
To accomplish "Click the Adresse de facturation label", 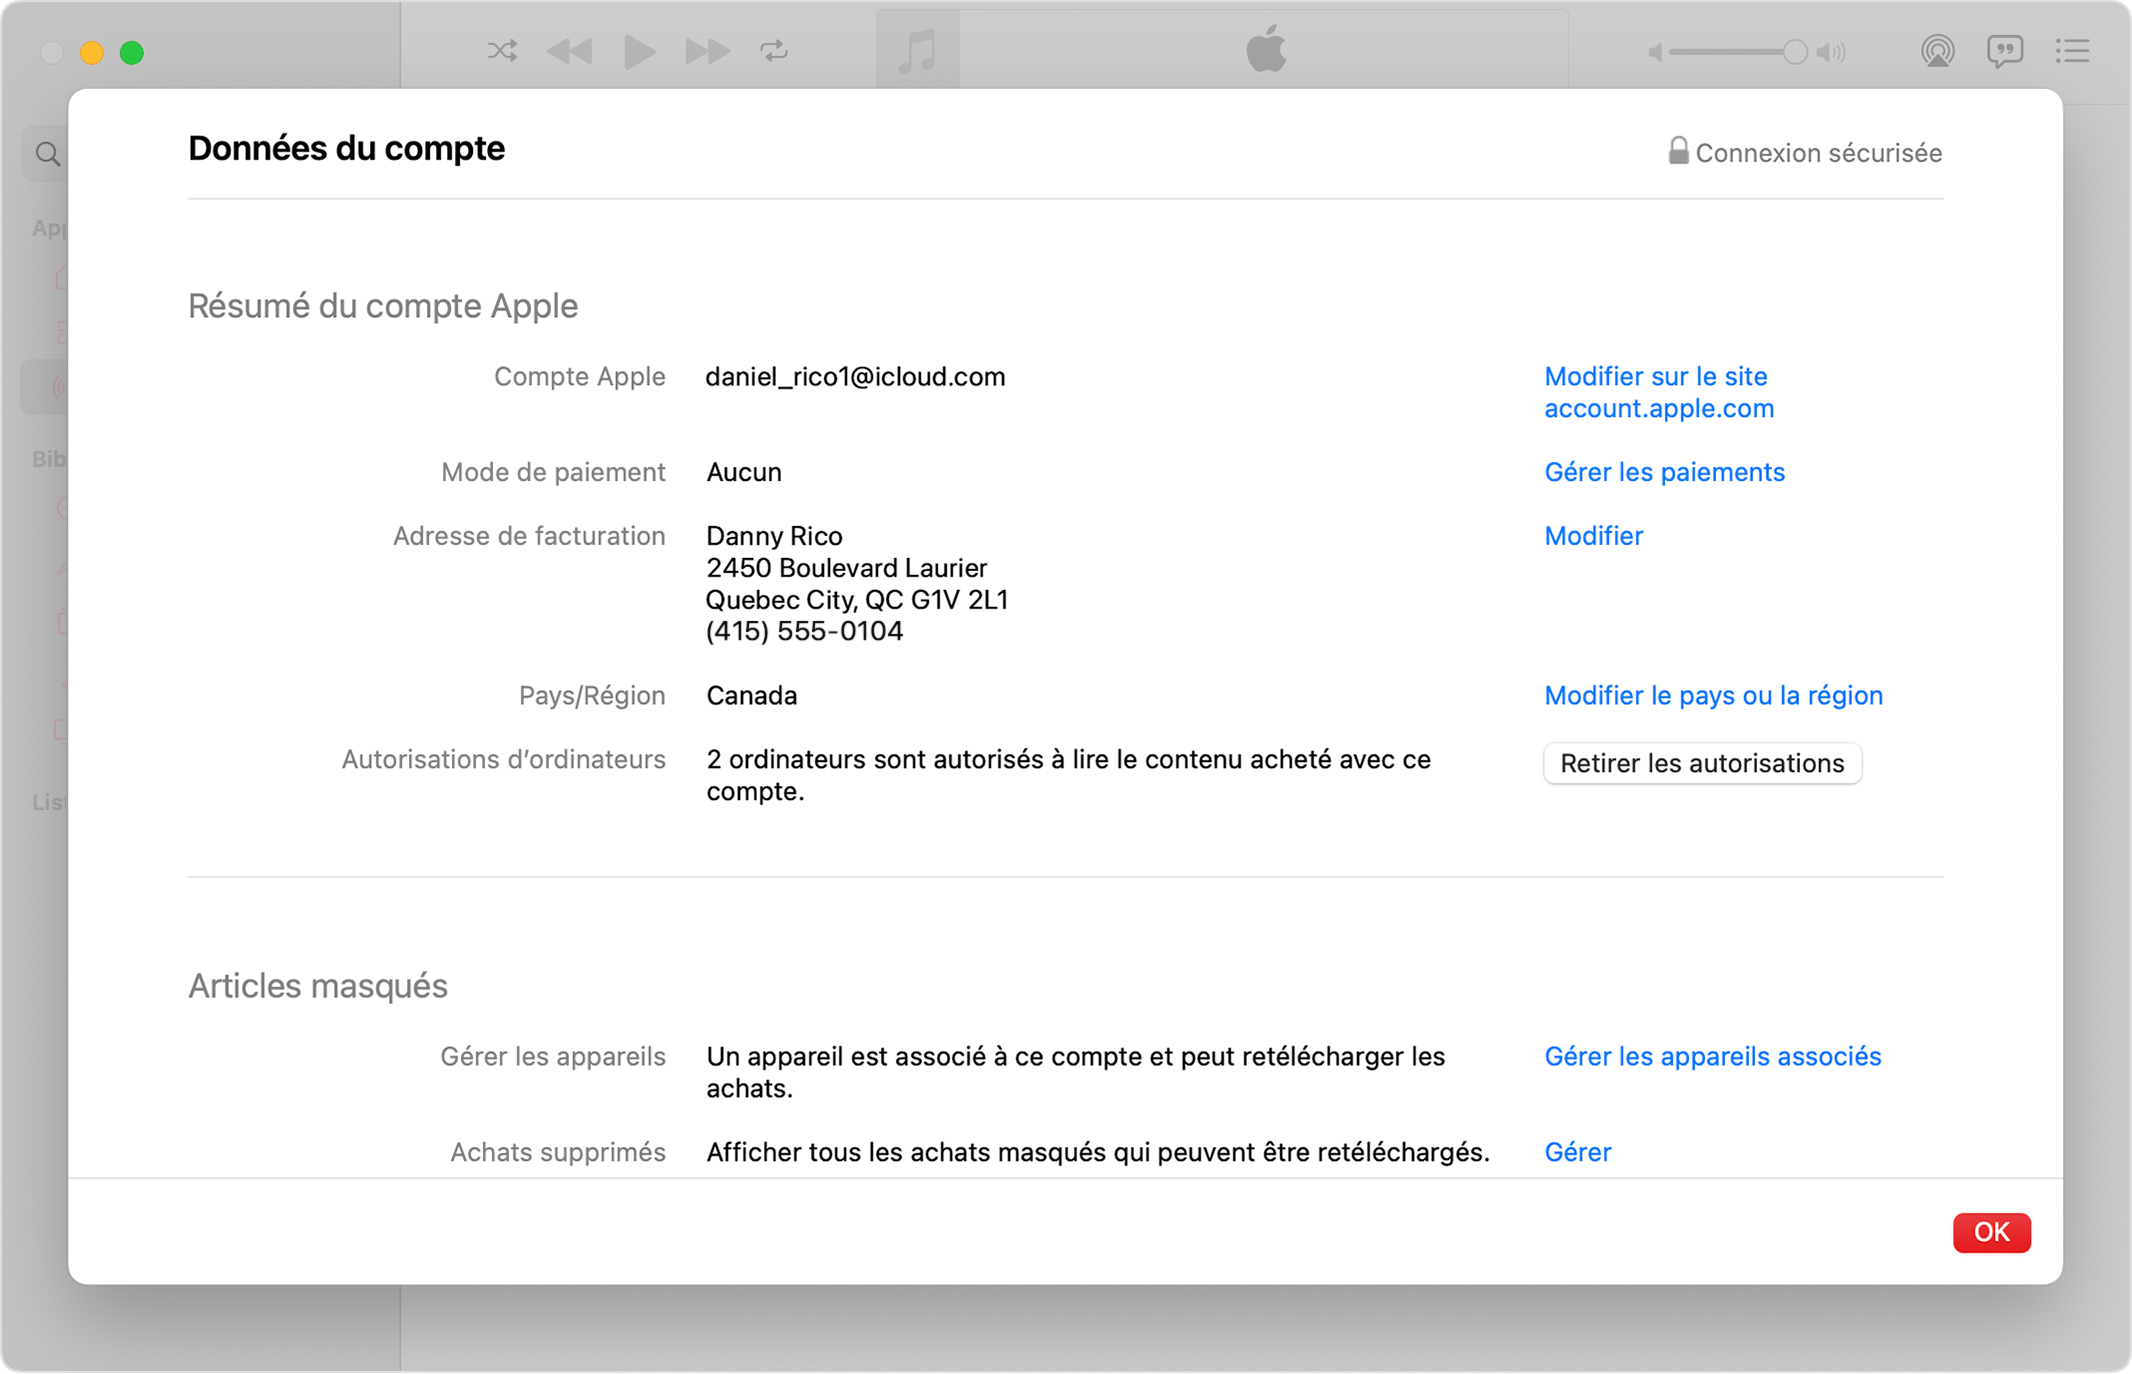I will click(529, 536).
